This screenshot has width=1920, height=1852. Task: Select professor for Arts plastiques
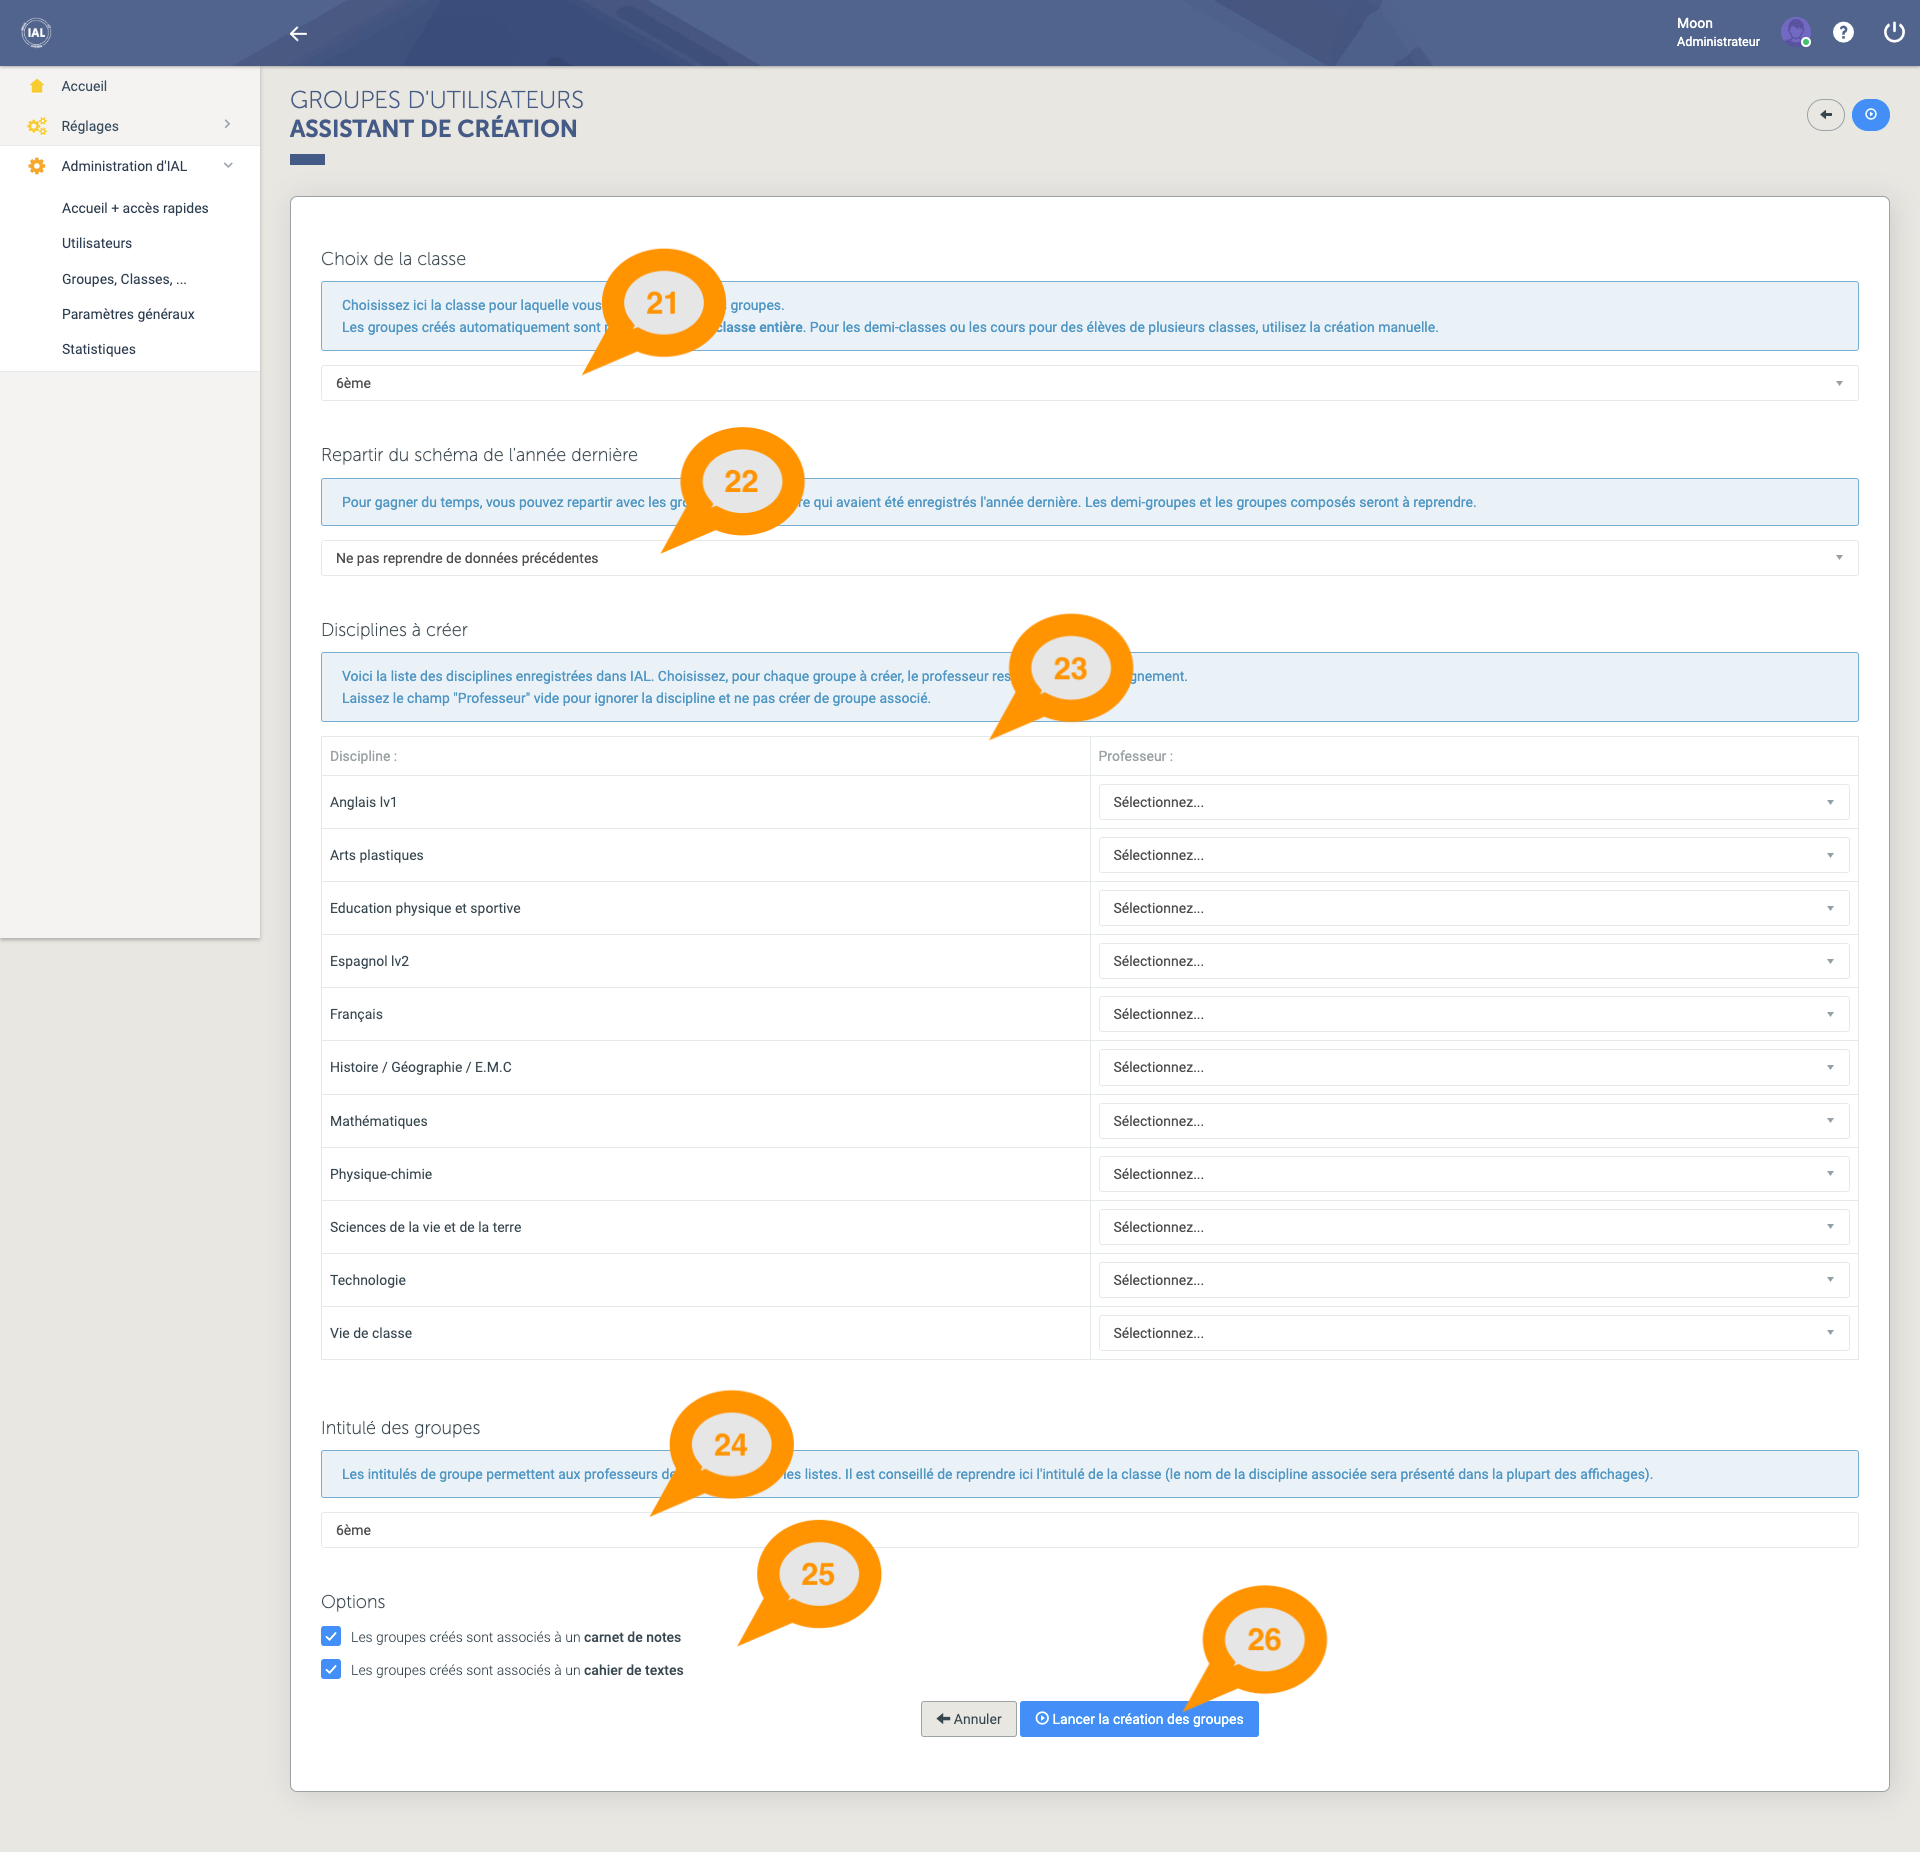1473,855
